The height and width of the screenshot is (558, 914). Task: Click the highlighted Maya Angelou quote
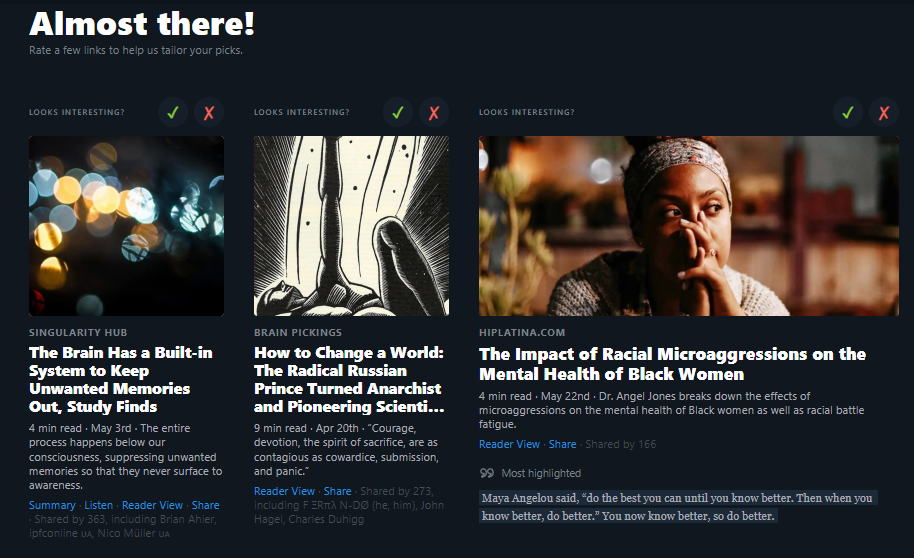677,507
